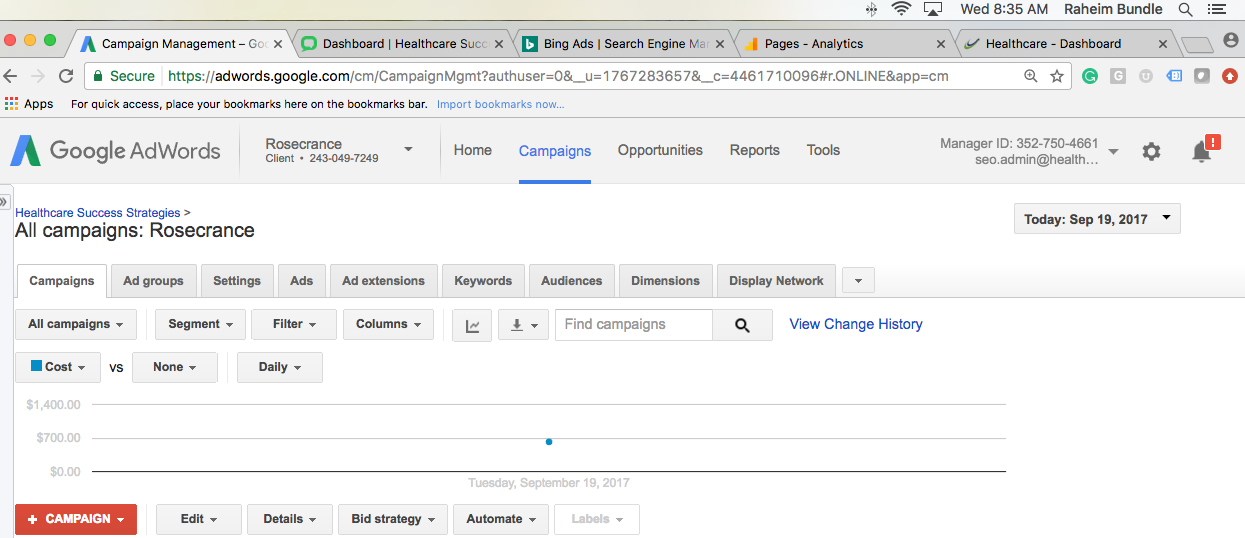Change the Cost chart metric

[58, 367]
